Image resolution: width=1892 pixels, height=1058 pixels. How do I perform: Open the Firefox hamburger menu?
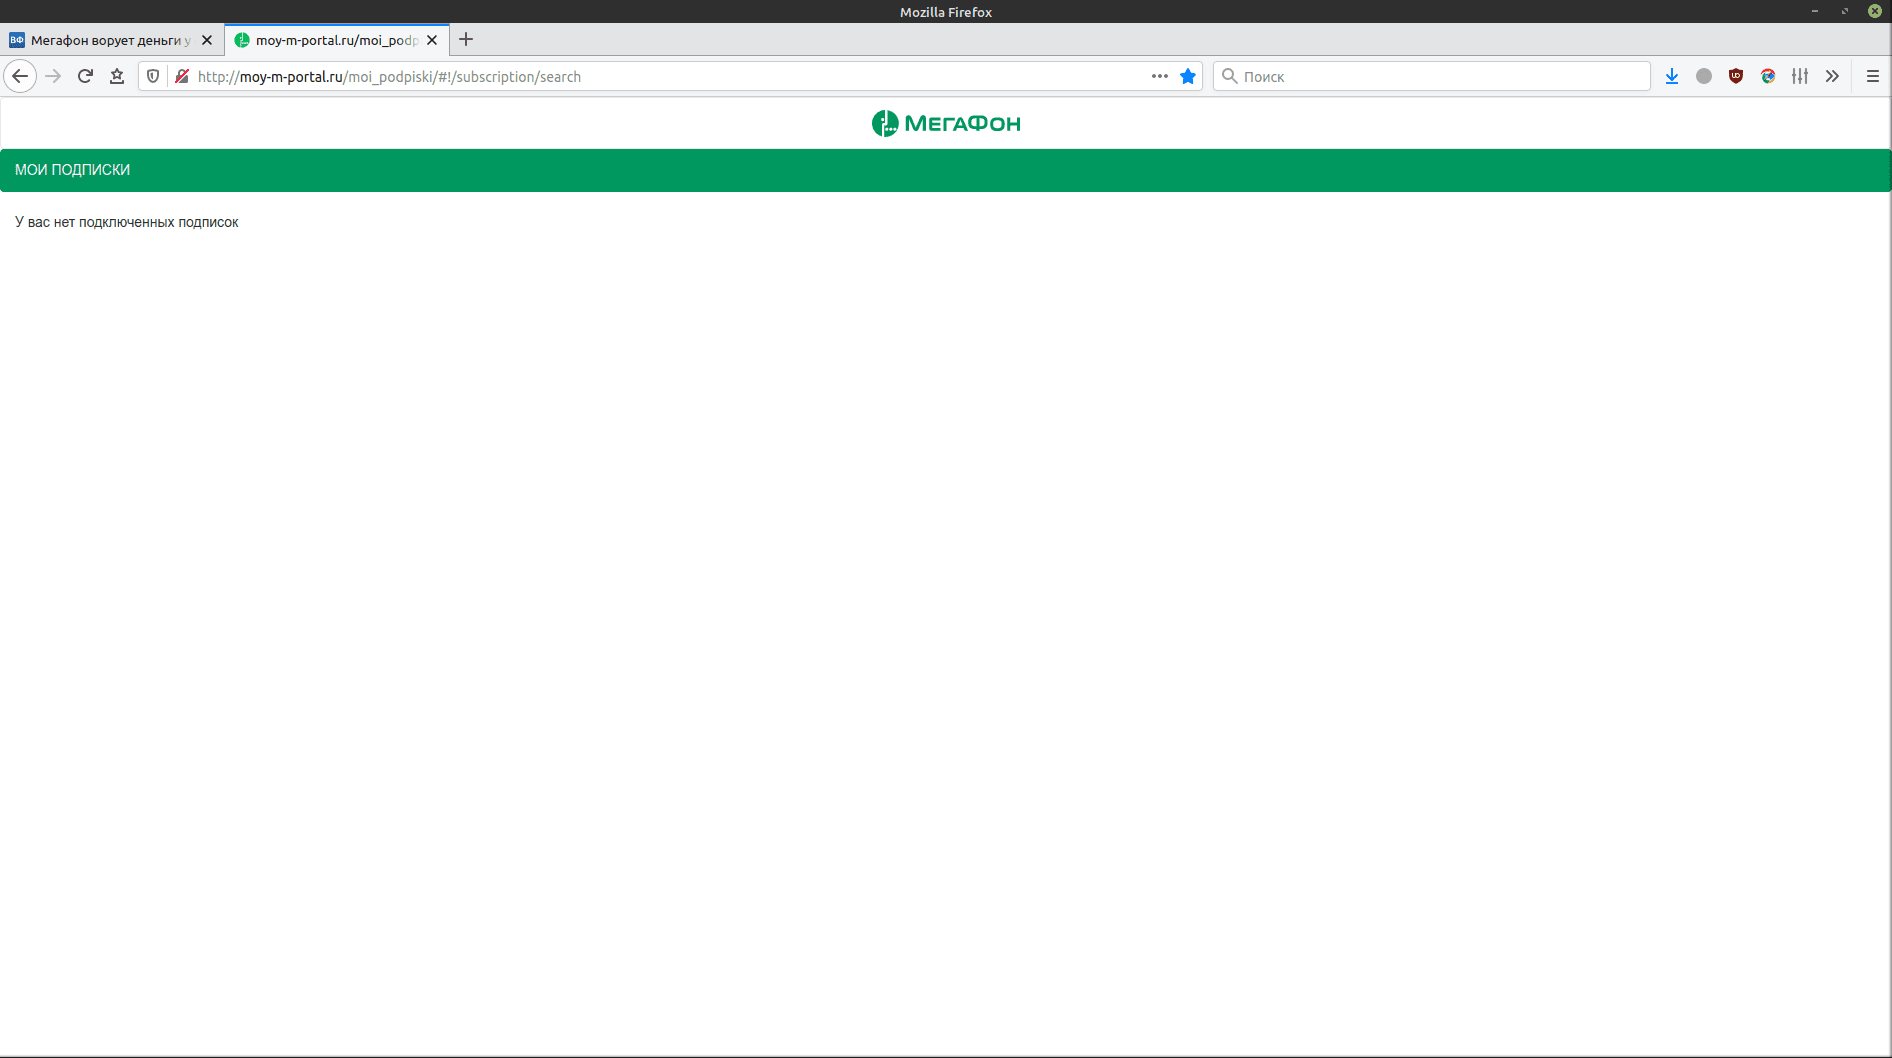pos(1873,76)
